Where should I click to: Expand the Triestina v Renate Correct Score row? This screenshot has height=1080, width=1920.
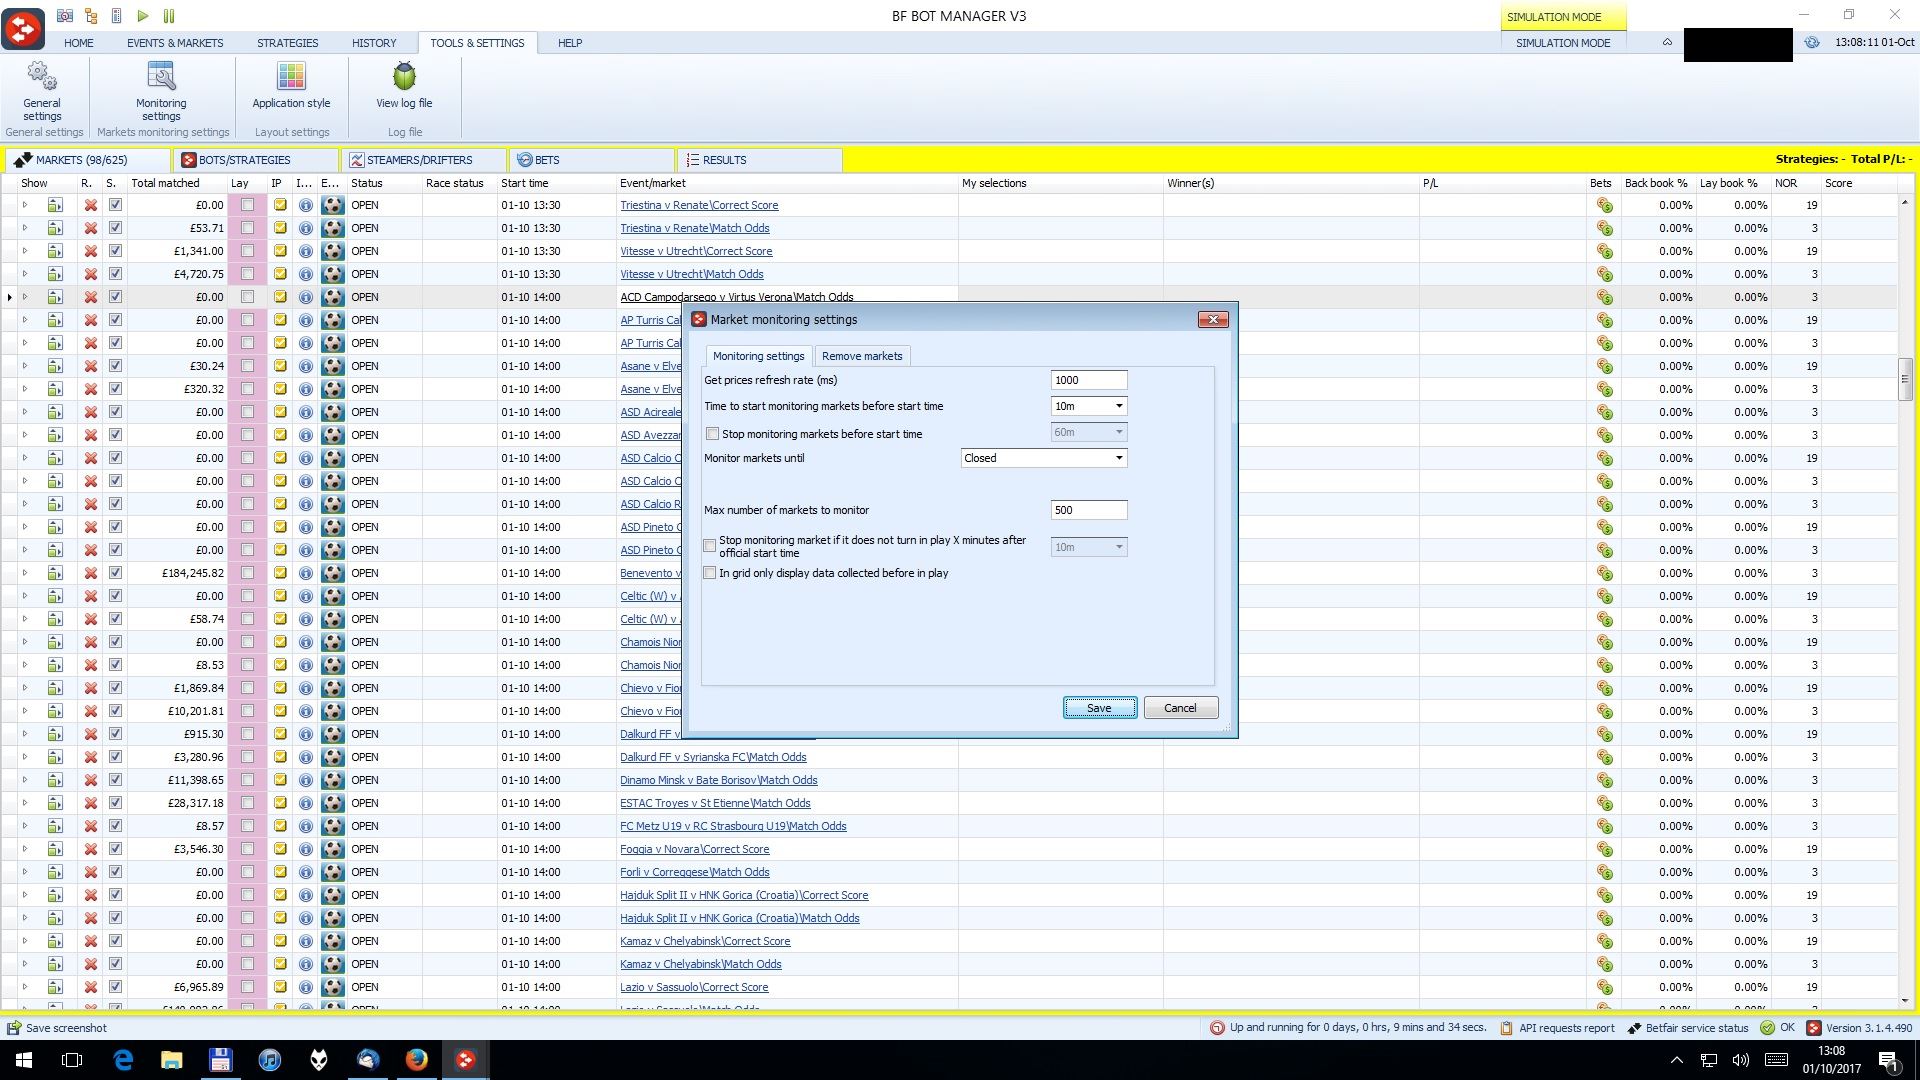pos(25,205)
